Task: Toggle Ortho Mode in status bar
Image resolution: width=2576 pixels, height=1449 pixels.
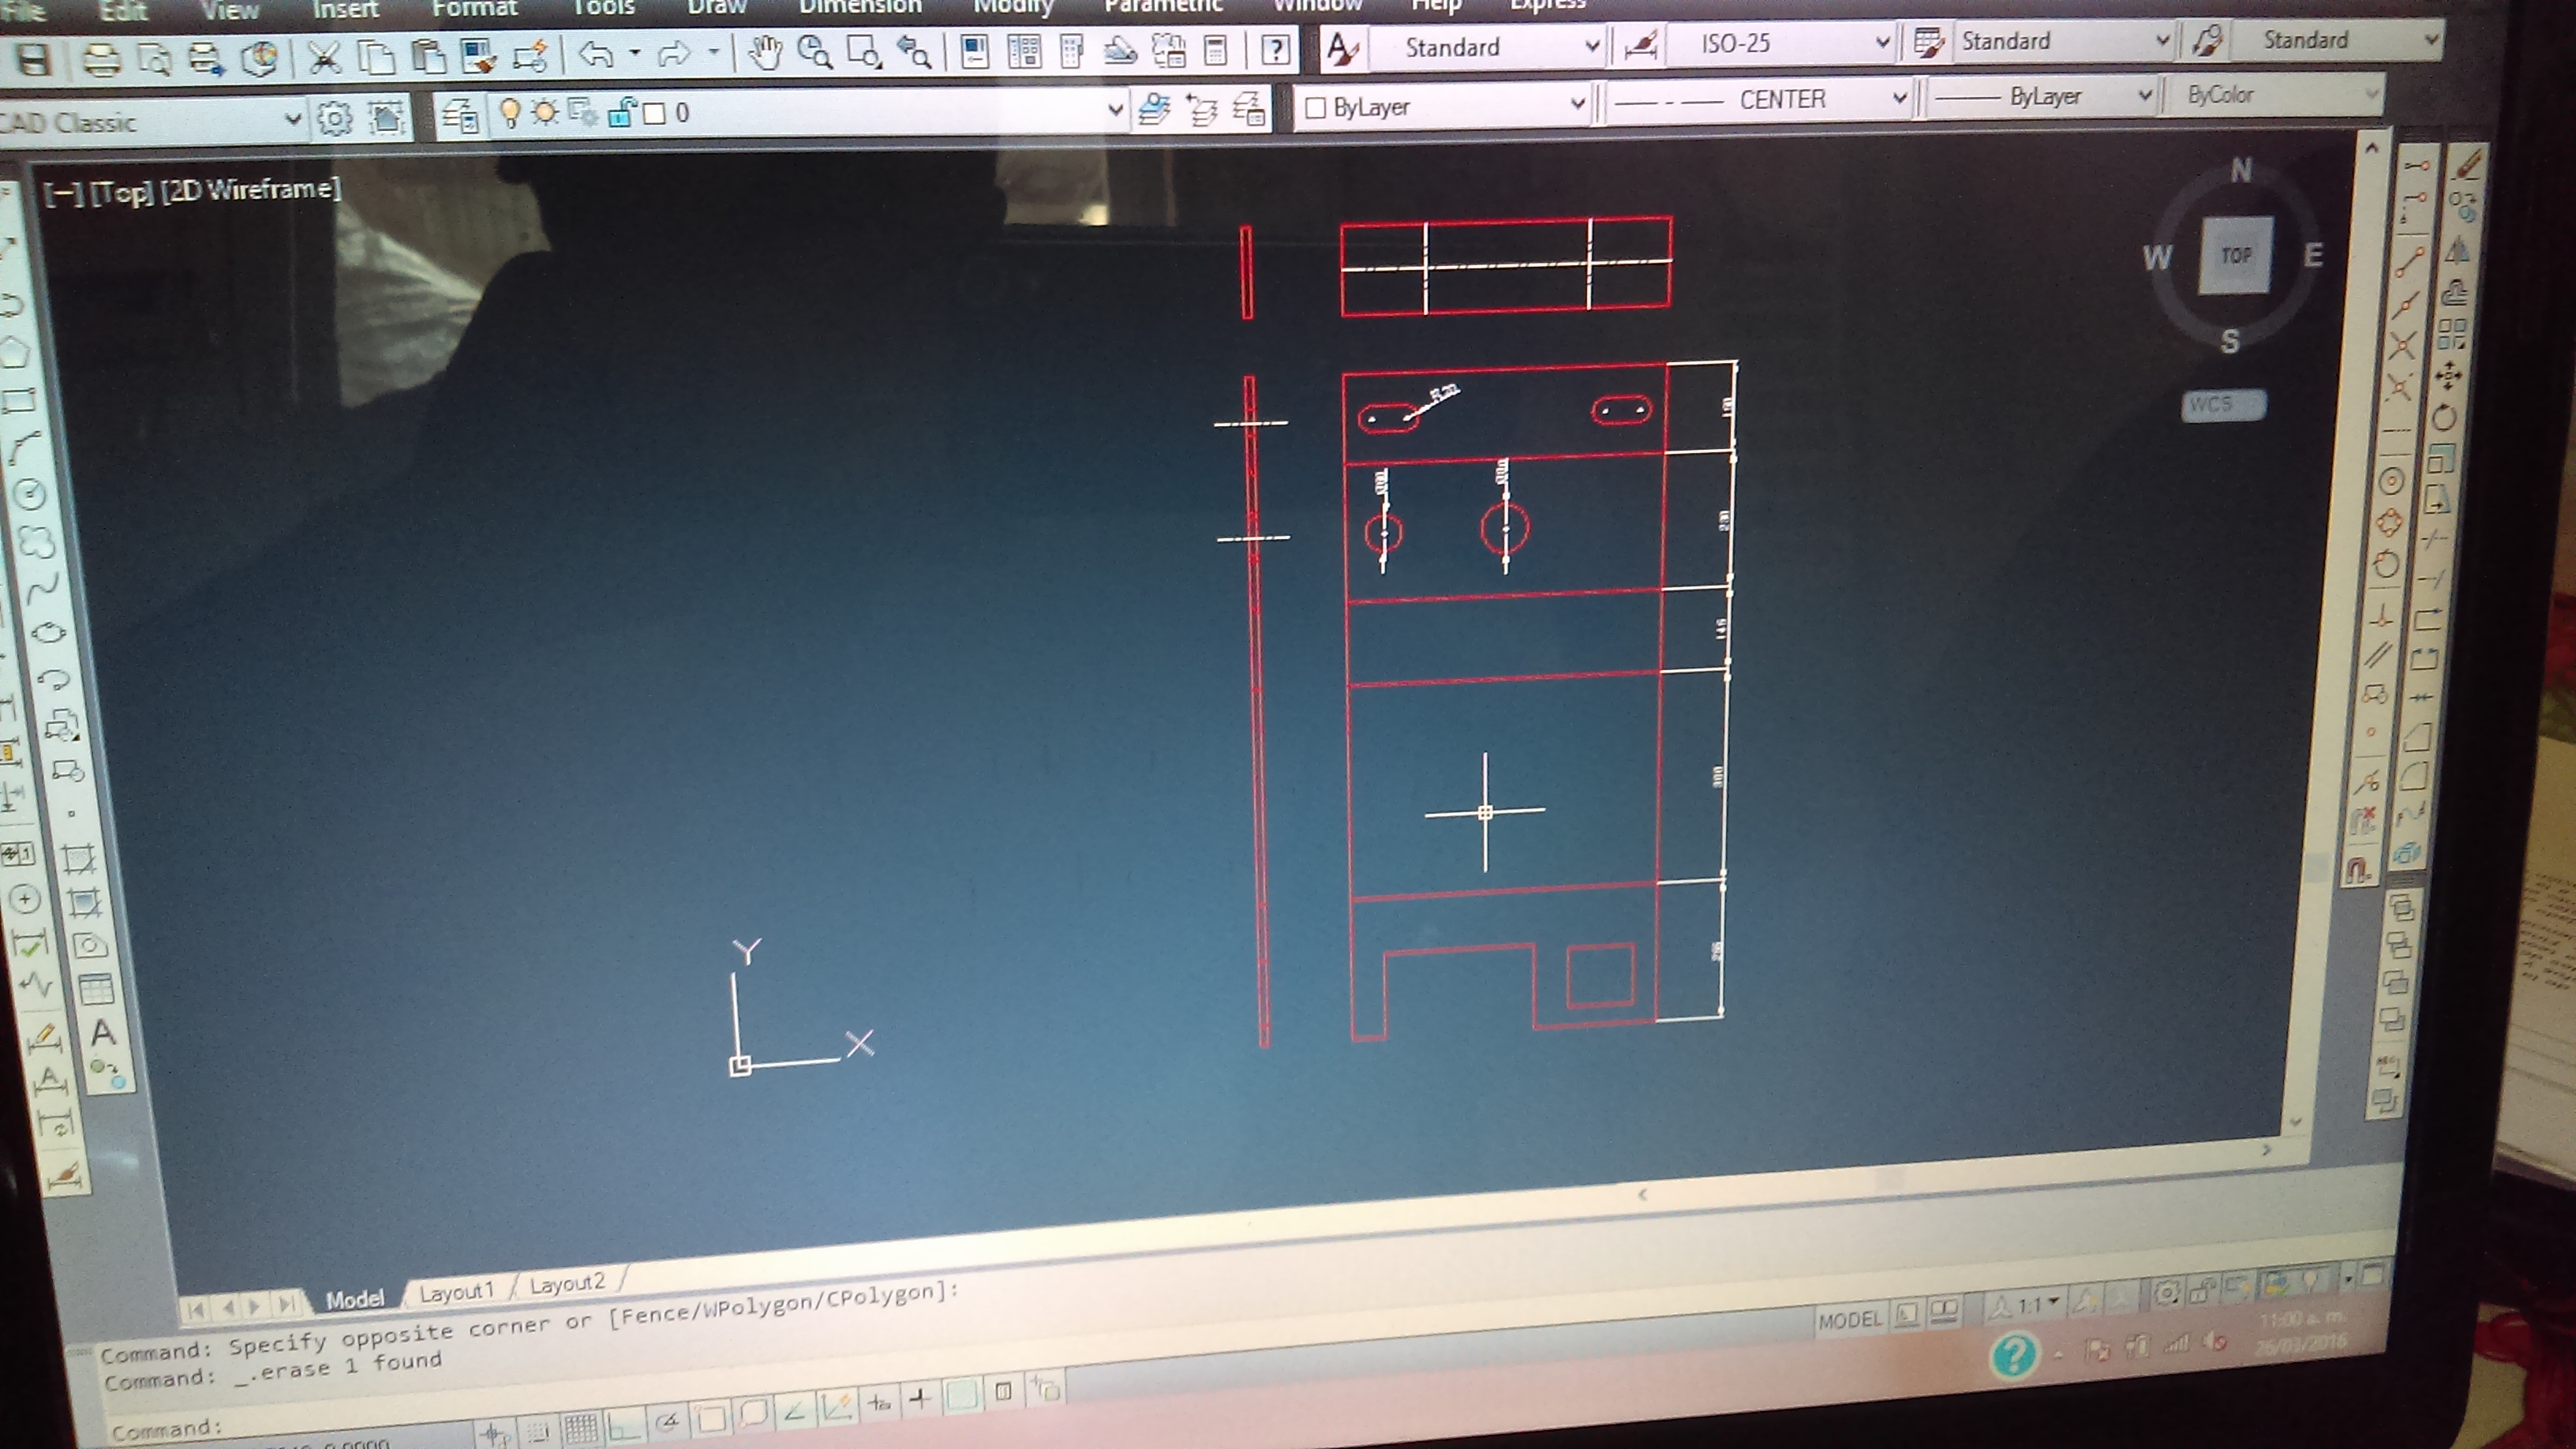Action: (625, 1426)
